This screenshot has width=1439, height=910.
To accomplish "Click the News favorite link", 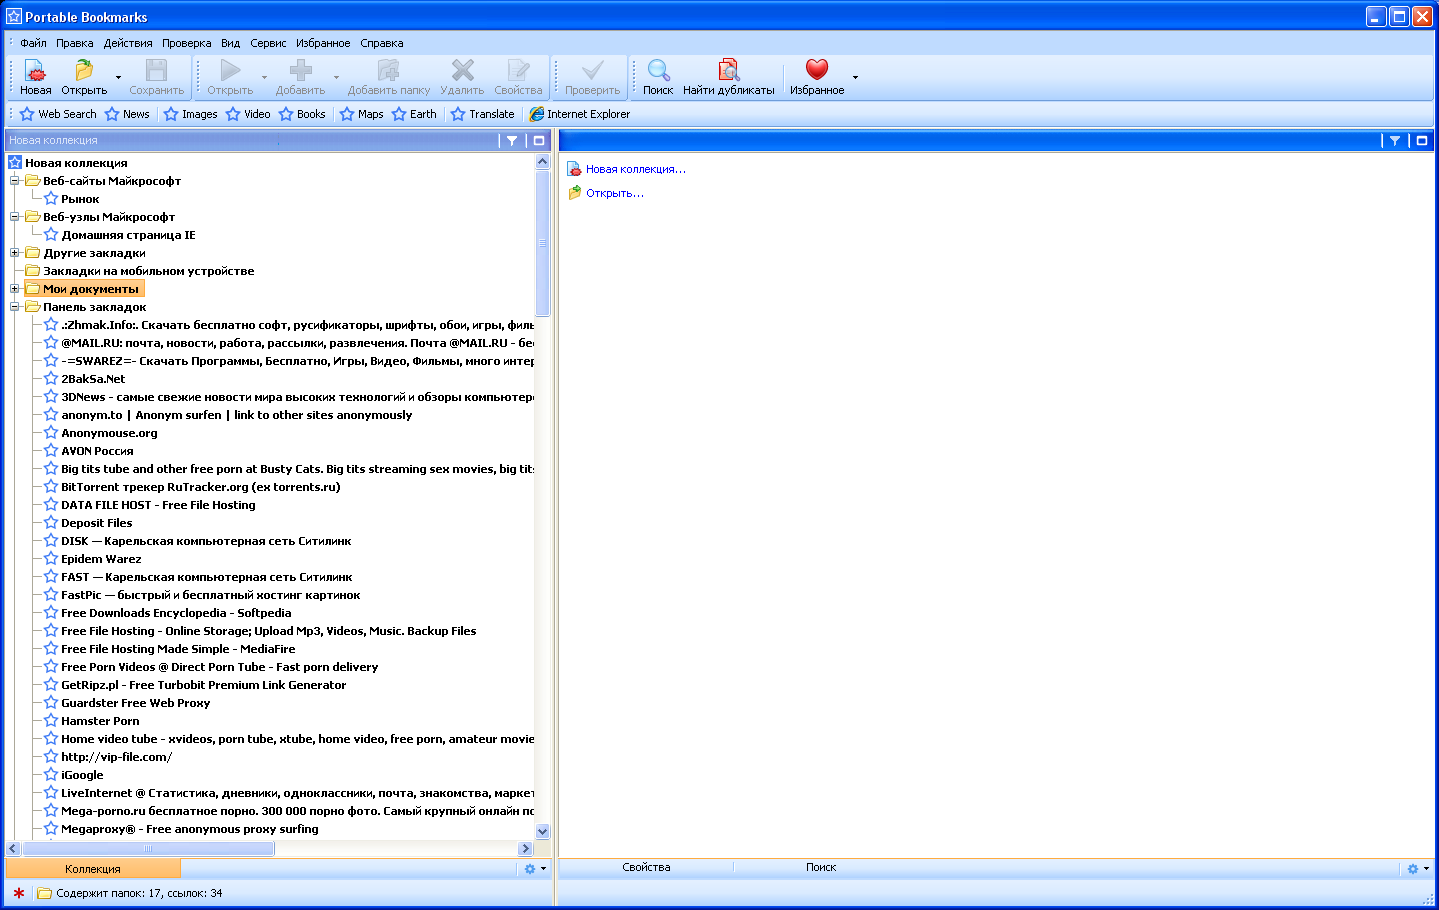I will pos(127,114).
